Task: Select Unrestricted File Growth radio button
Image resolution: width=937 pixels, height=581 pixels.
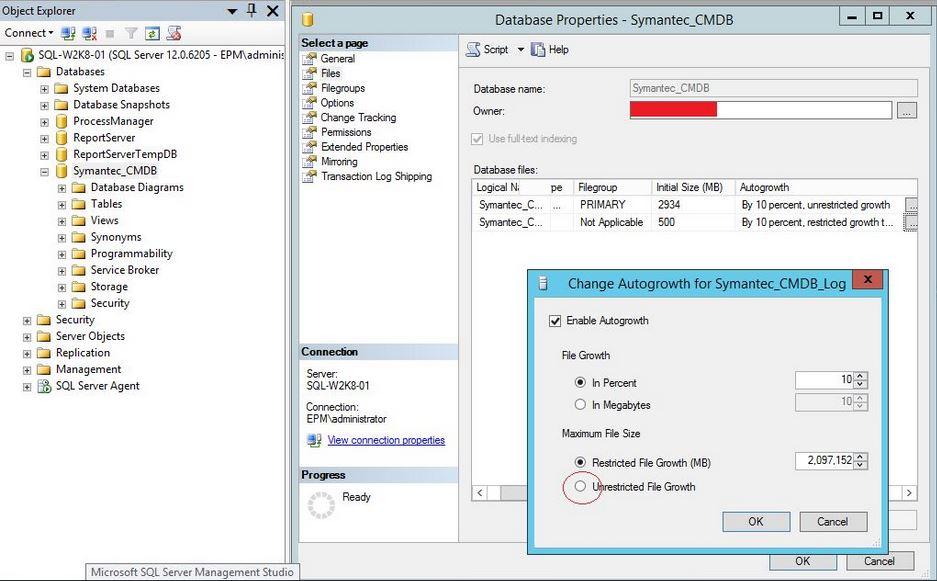Action: [x=580, y=486]
